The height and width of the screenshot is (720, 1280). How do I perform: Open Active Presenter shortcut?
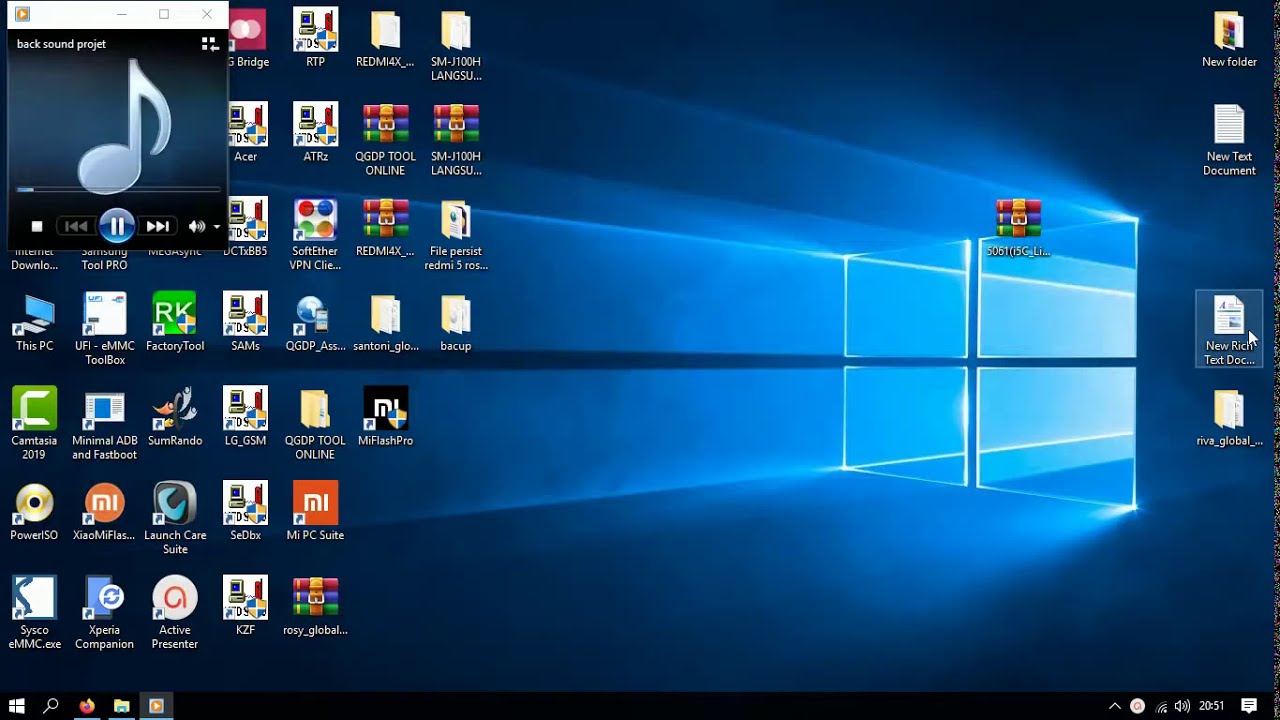(175, 614)
